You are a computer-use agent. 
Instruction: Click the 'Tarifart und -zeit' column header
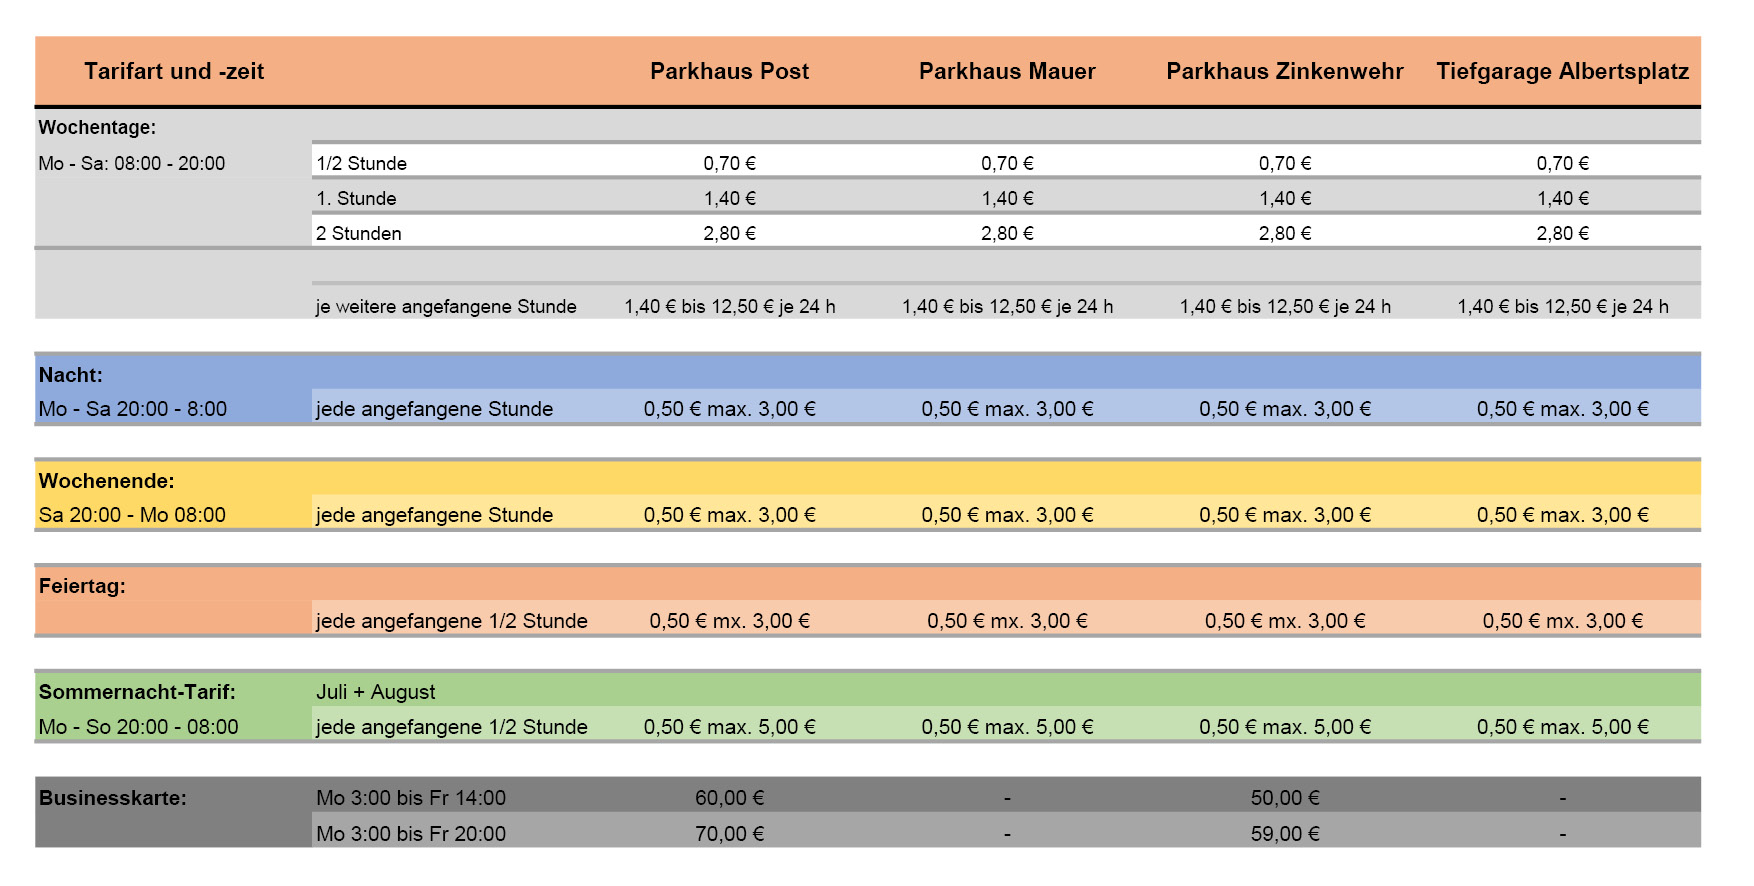[x=174, y=71]
